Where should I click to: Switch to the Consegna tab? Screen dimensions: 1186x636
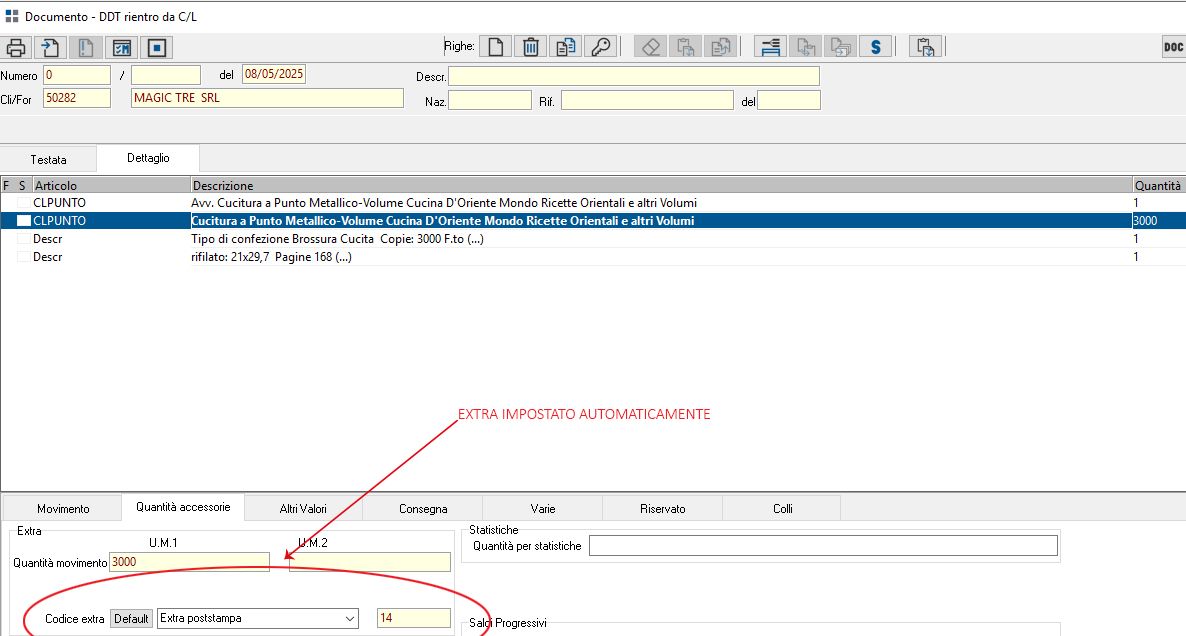tap(423, 509)
